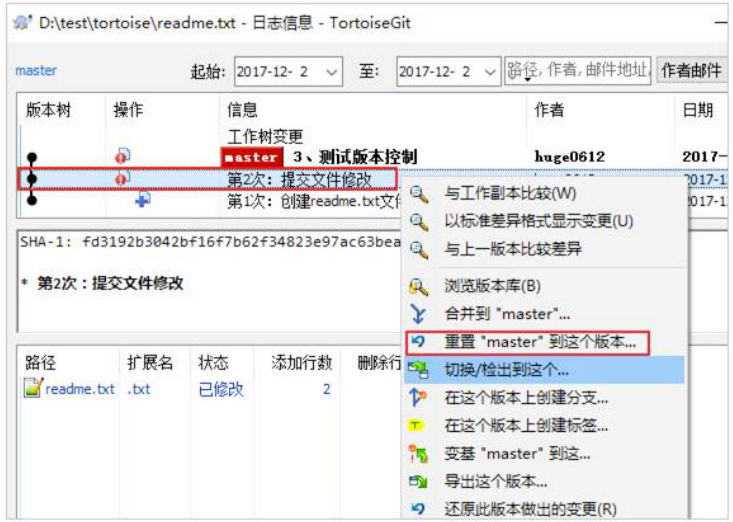Click the modified action icon in the 第2次 commit row
This screenshot has width=733, height=522.
click(x=123, y=178)
